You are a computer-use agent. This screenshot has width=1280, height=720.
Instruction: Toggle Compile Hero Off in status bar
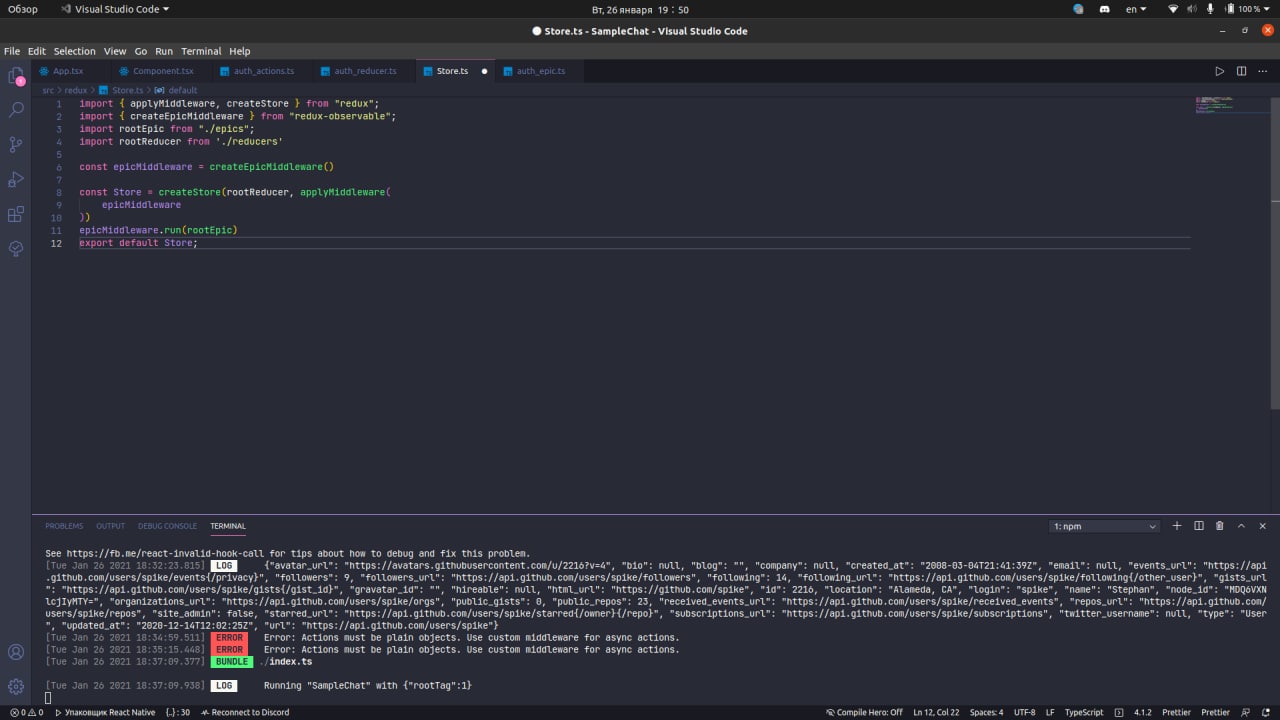(864, 712)
